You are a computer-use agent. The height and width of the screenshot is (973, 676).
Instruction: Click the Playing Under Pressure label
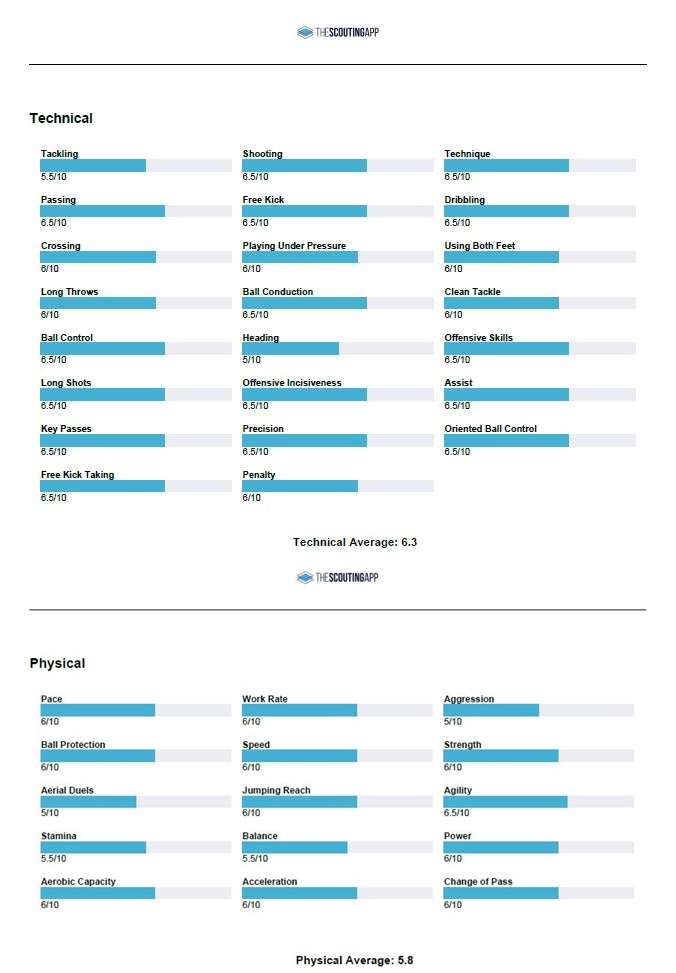[x=294, y=246]
